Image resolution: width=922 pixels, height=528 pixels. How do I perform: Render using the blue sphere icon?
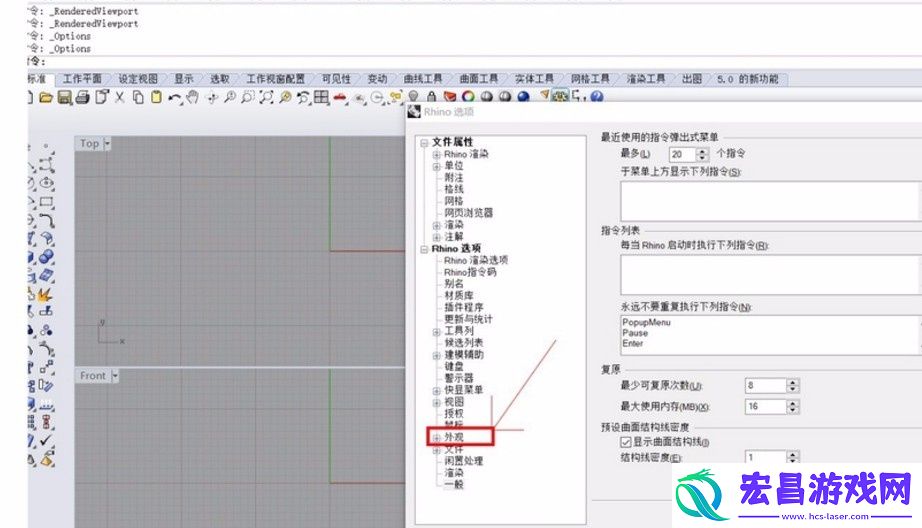point(523,96)
